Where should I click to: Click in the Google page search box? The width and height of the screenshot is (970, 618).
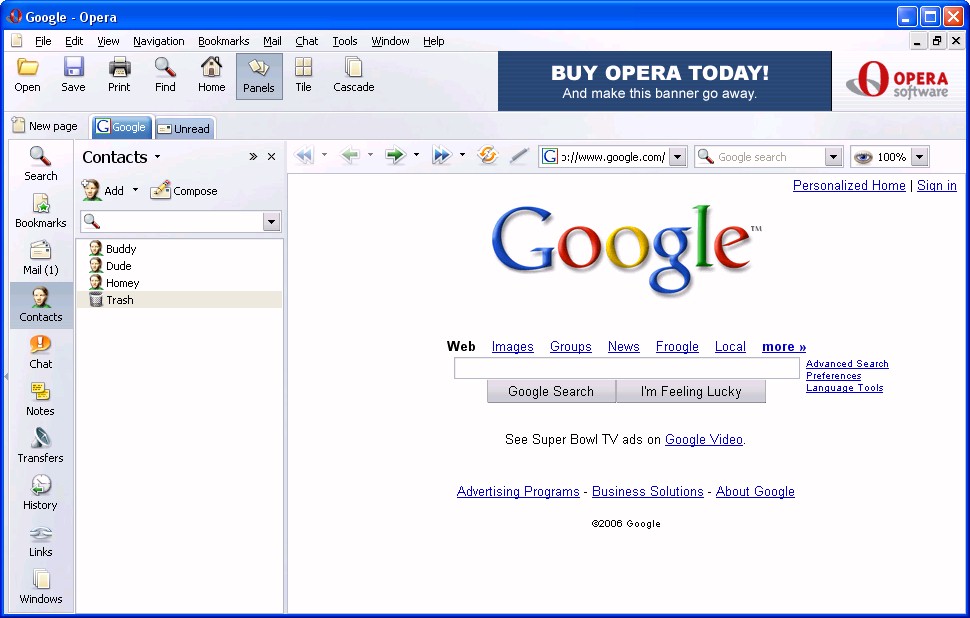[627, 368]
